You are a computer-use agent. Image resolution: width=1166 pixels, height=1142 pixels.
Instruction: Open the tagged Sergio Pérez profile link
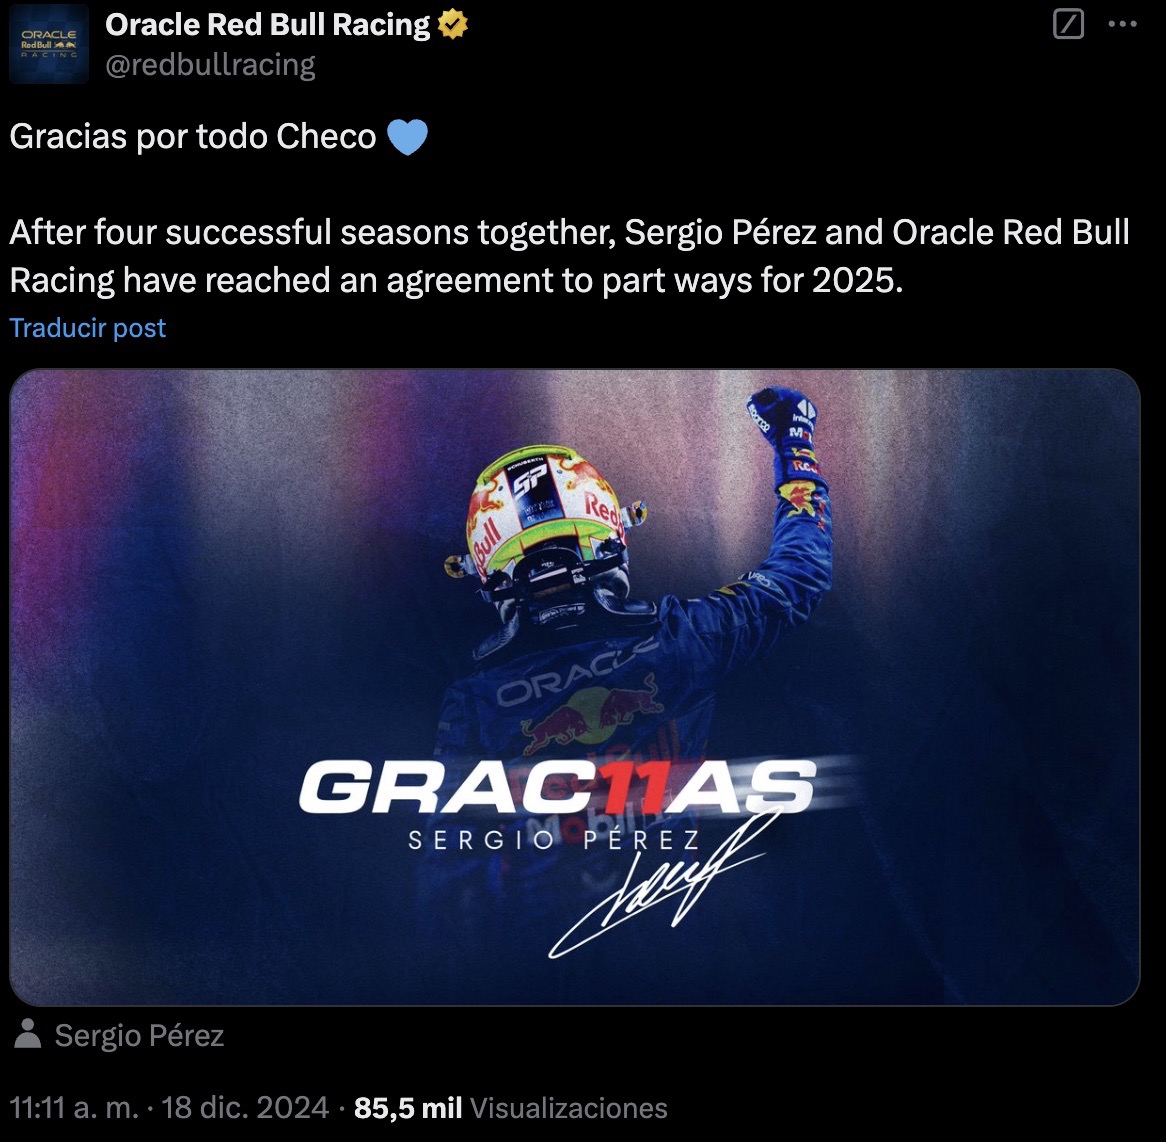[x=139, y=1035]
